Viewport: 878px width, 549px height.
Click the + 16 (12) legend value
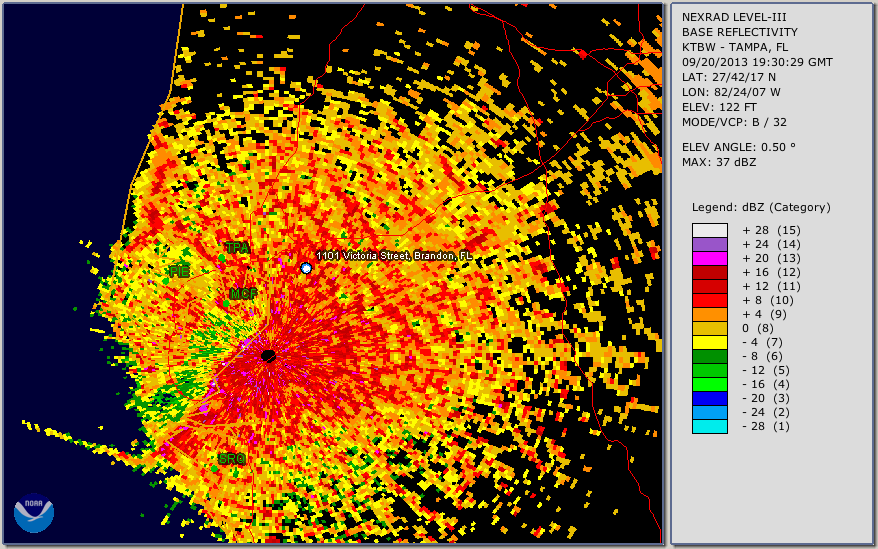(x=772, y=272)
